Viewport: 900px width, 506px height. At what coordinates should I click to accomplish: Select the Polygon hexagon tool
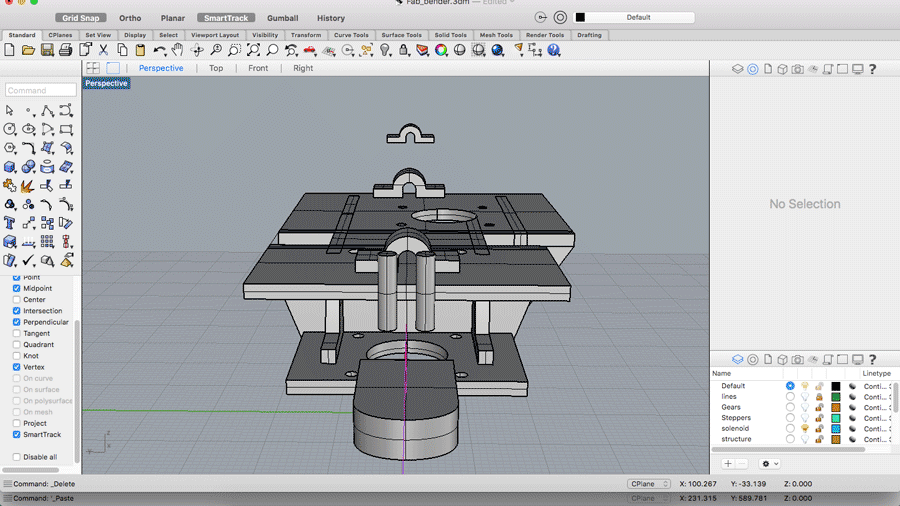click(10, 148)
